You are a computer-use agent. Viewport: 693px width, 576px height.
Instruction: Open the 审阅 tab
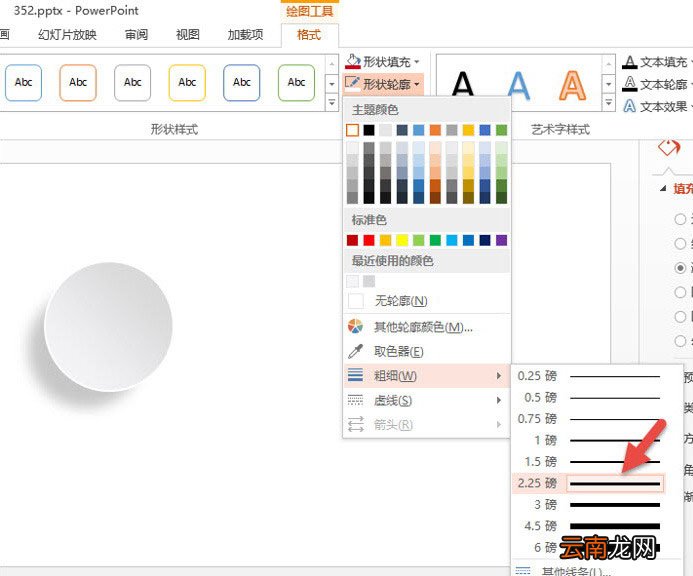(x=136, y=34)
